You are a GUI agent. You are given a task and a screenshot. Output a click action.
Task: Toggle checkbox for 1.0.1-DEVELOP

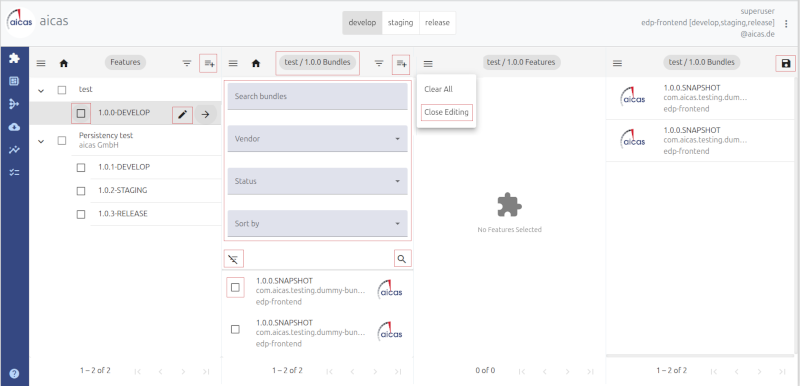point(81,167)
